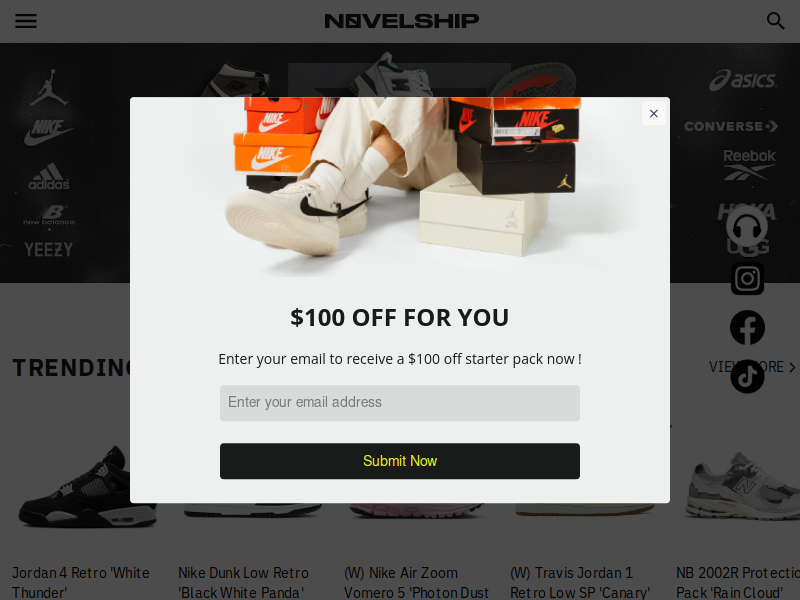The image size is (800, 600).
Task: Select the Yeezy brand logo
Action: pos(48,249)
